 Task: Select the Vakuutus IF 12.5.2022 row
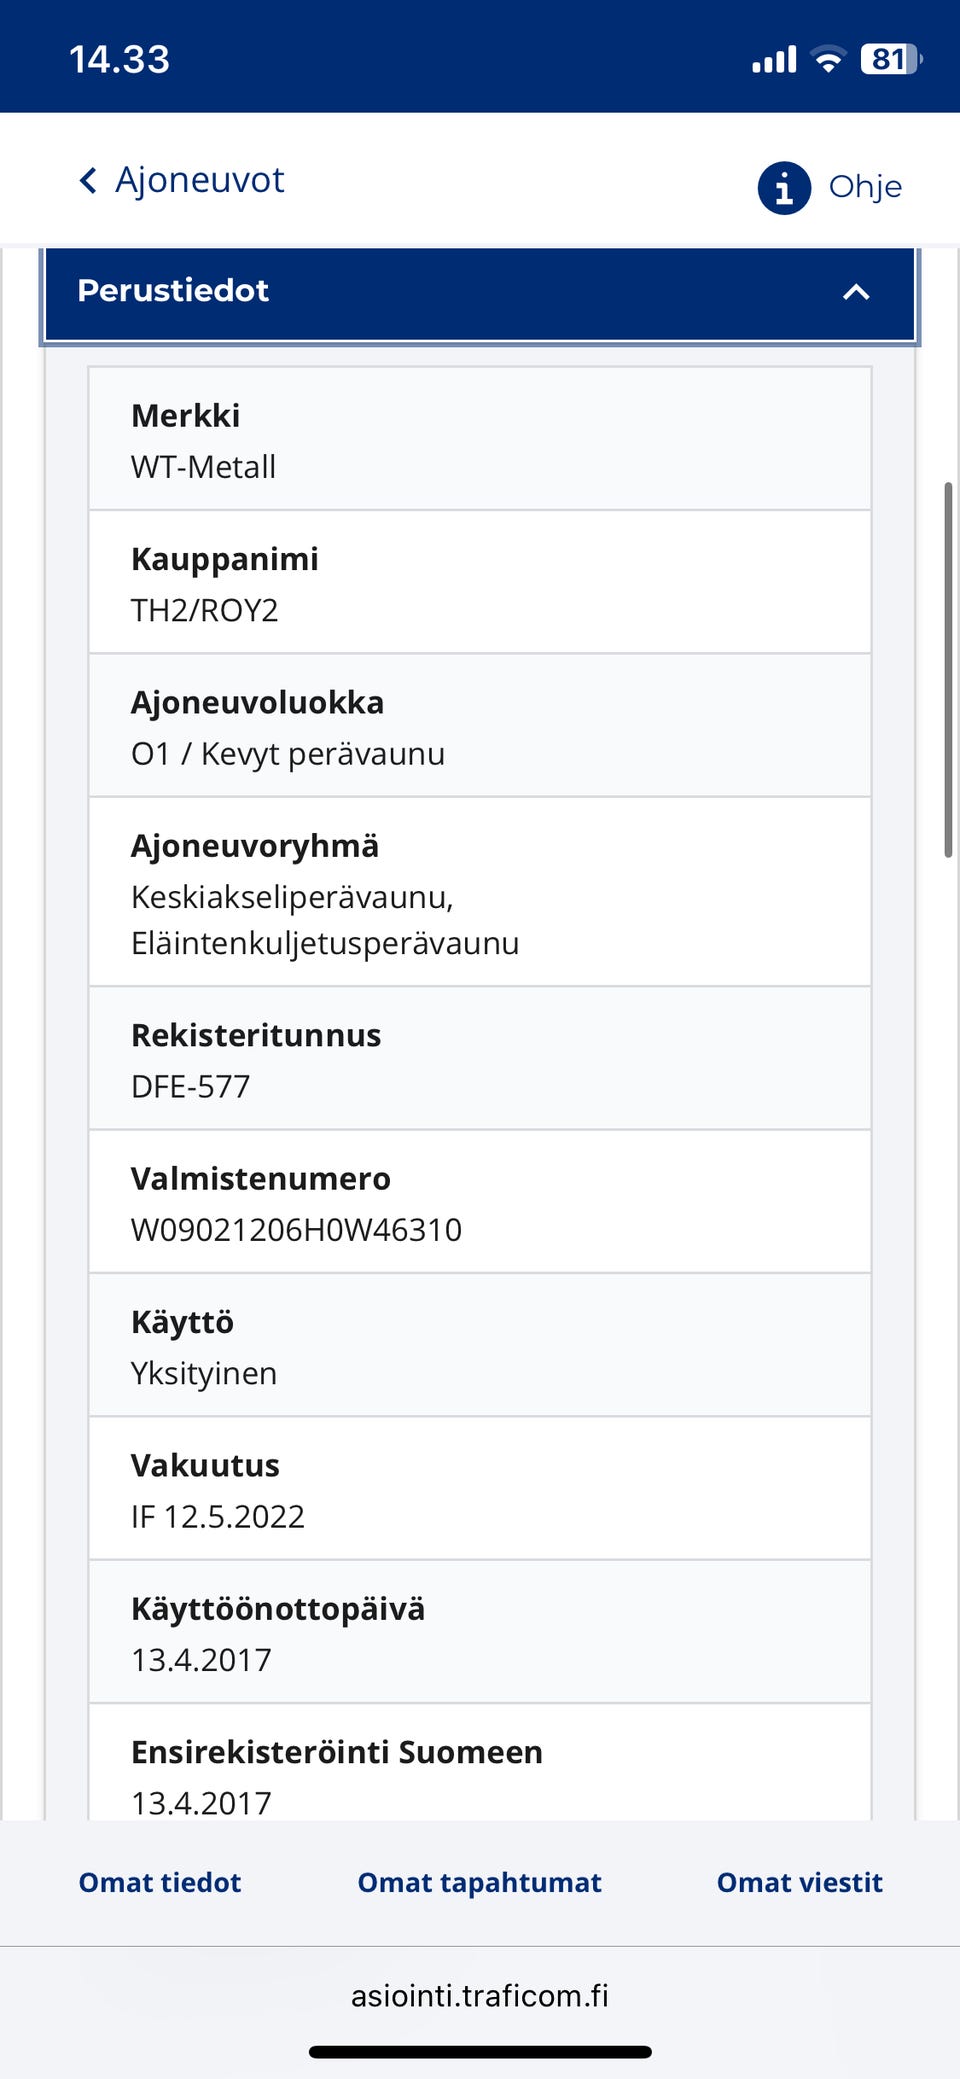[x=480, y=1489]
